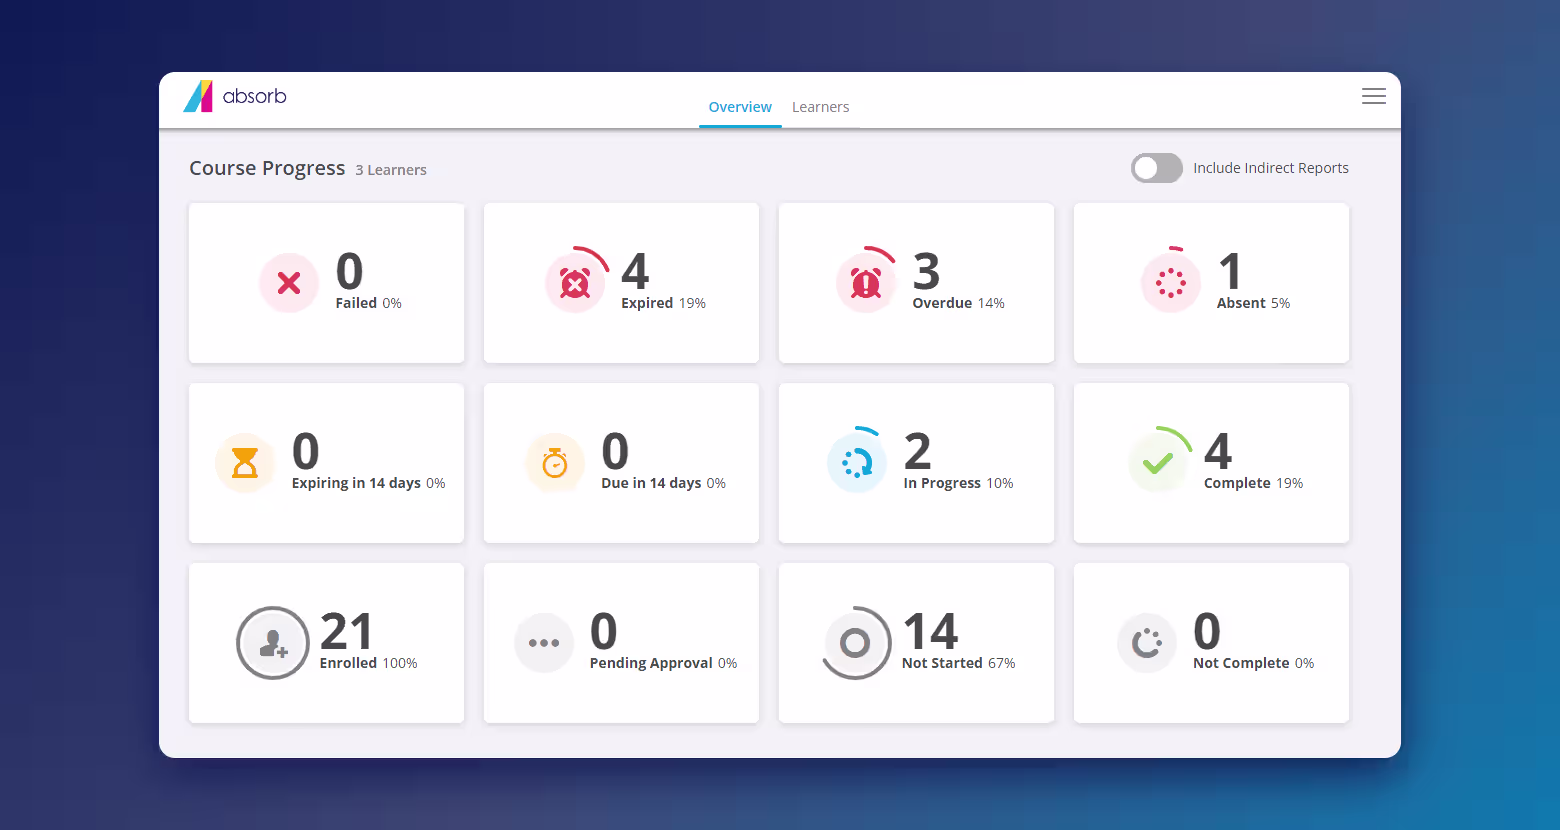Click the Due in 14 days stopwatch icon

[555, 463]
